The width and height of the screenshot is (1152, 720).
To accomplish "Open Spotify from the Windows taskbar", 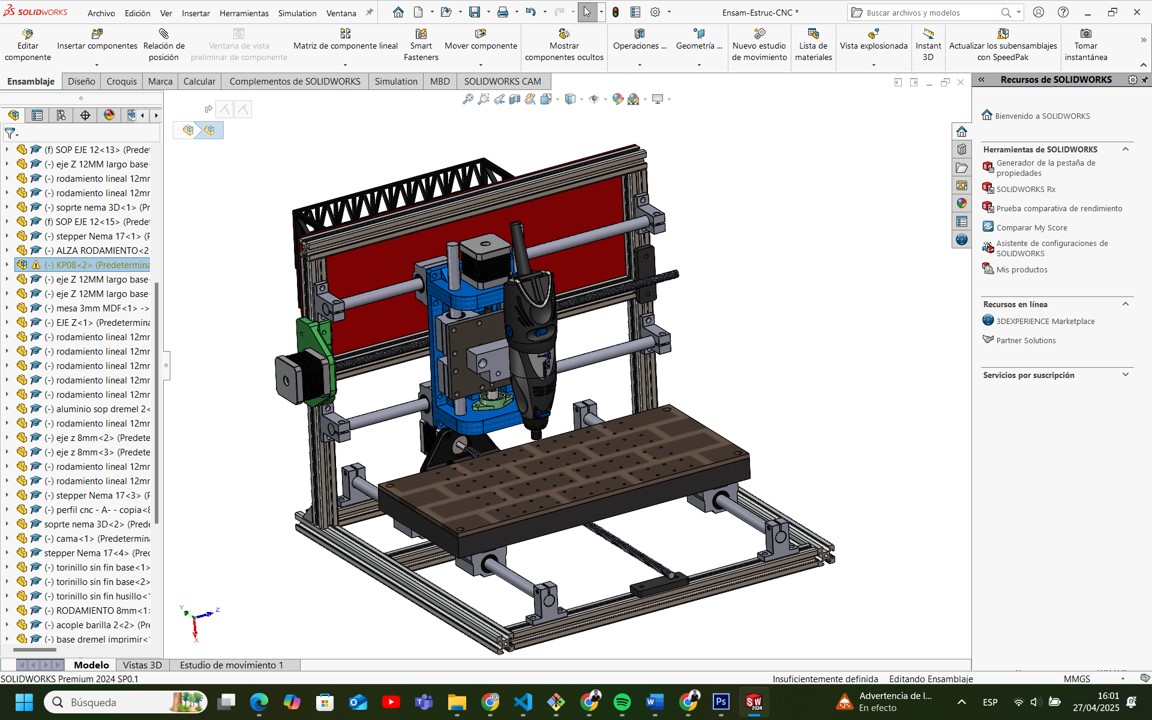I will (x=622, y=702).
